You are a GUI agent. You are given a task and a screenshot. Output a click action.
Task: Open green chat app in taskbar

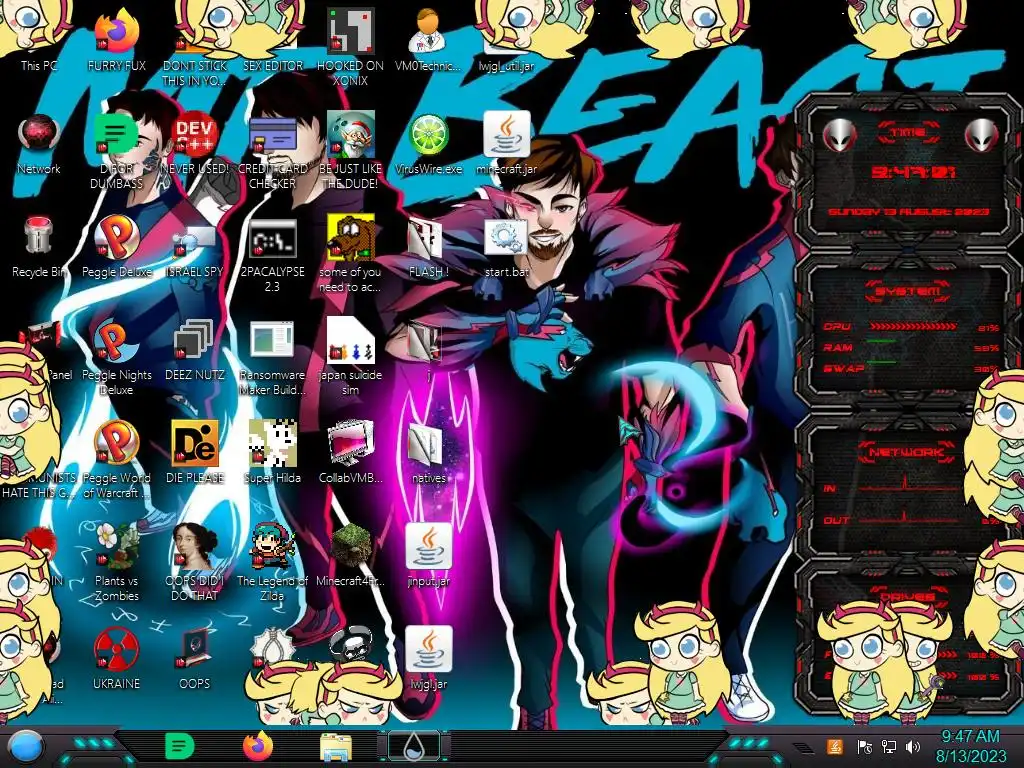[x=178, y=746]
